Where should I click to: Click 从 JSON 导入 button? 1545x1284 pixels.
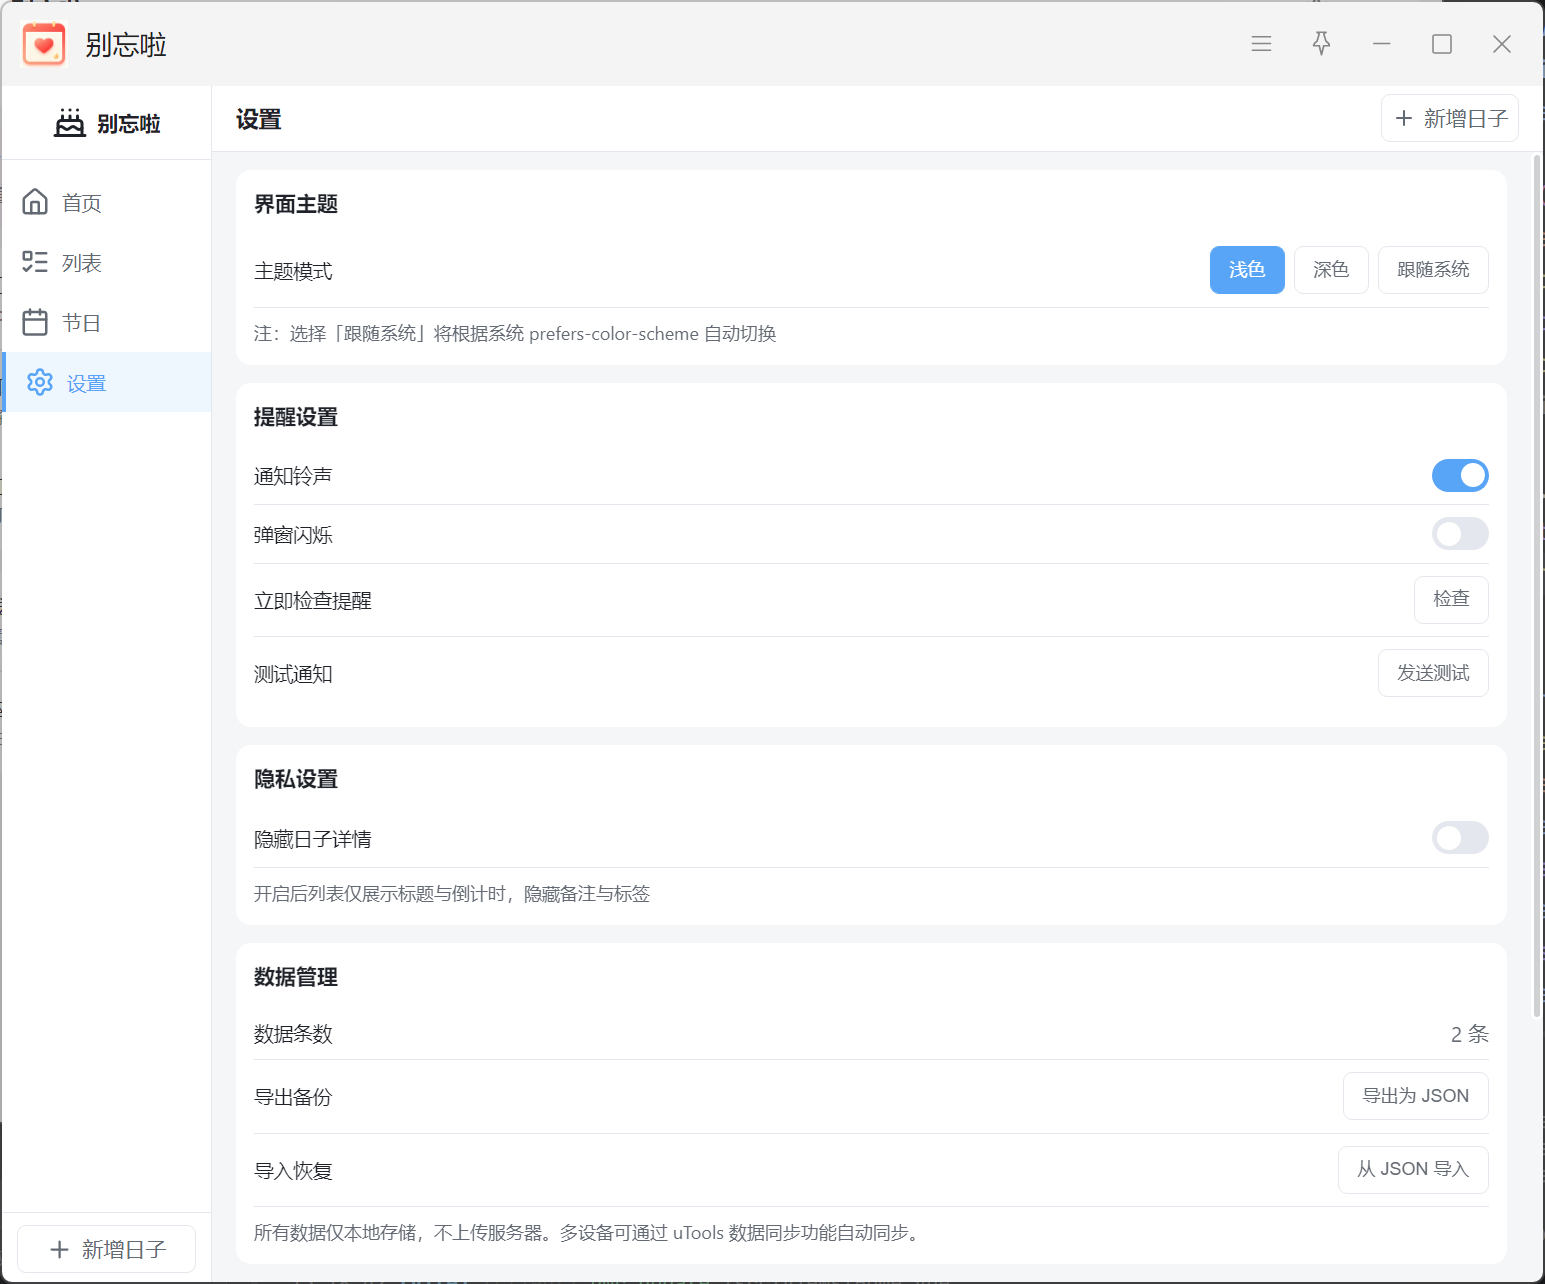pos(1413,1170)
